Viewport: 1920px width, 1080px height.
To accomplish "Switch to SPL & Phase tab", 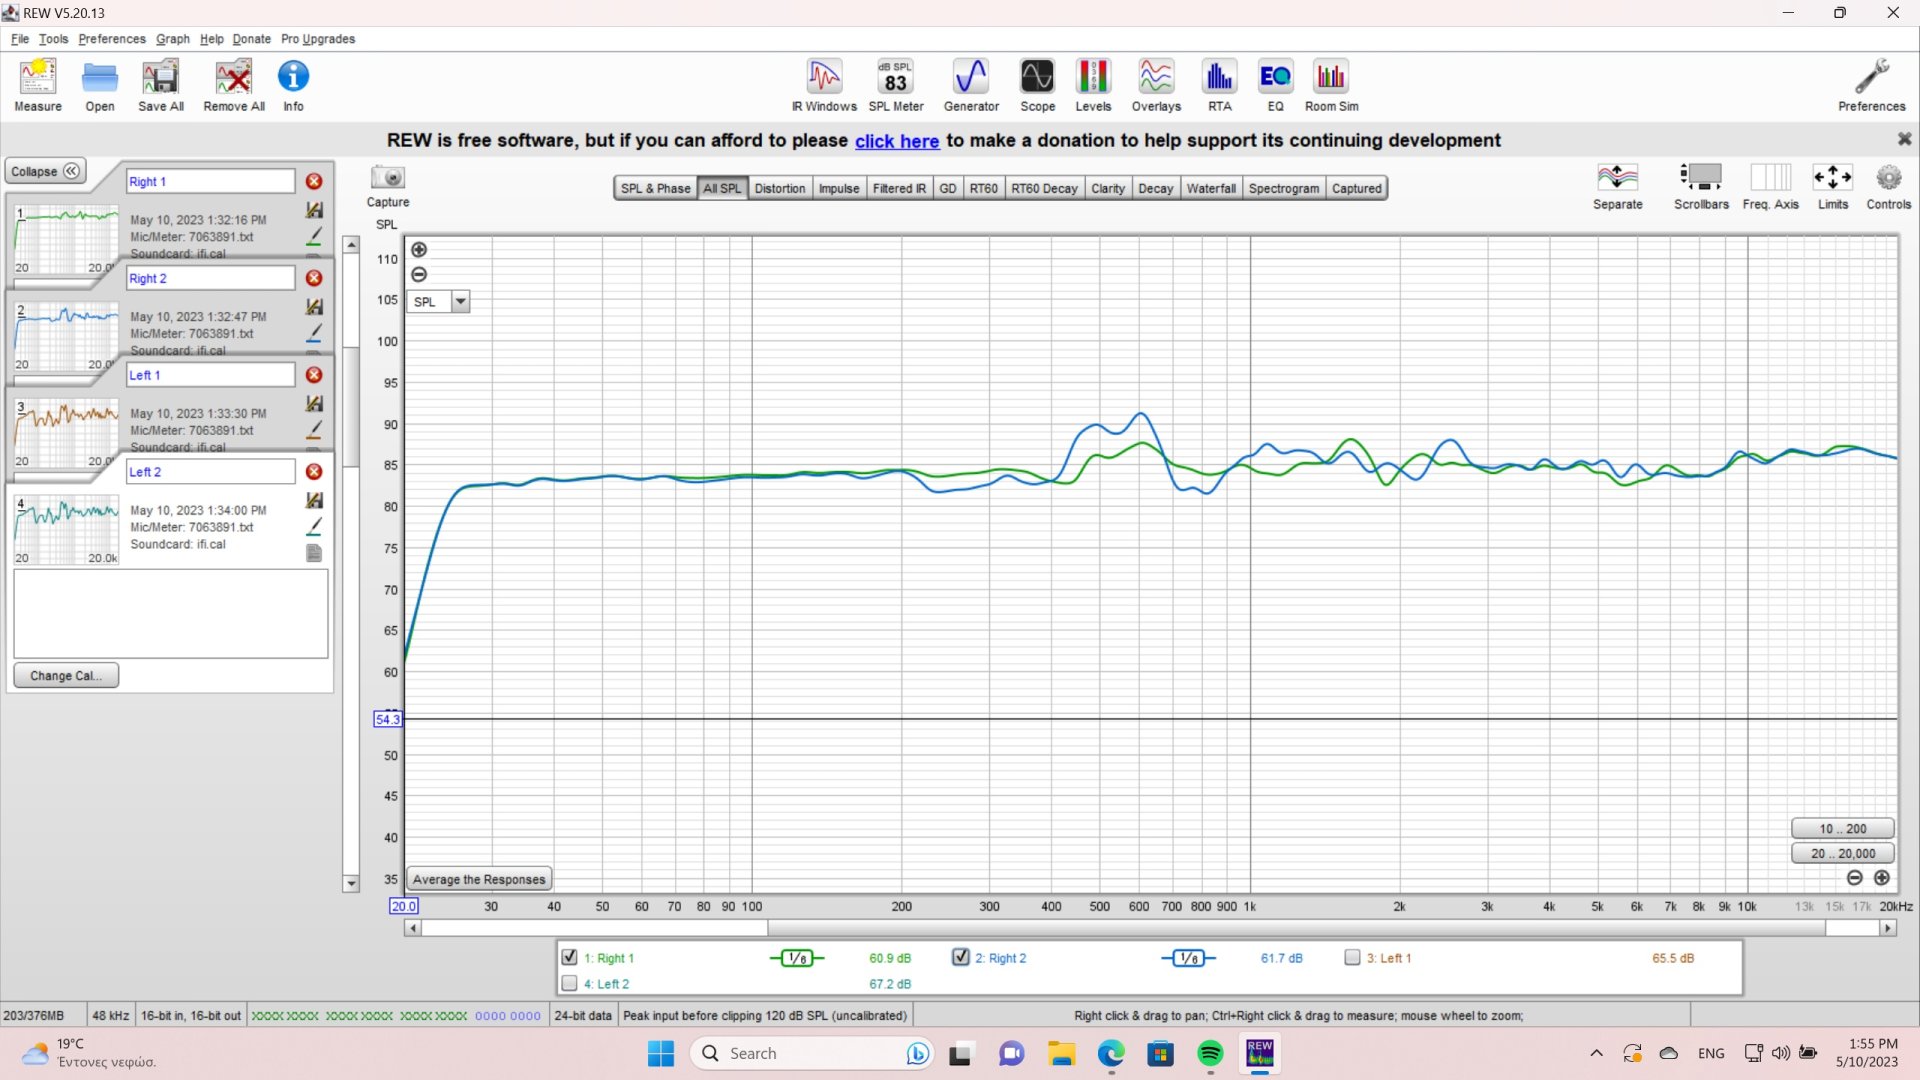I will tap(655, 188).
